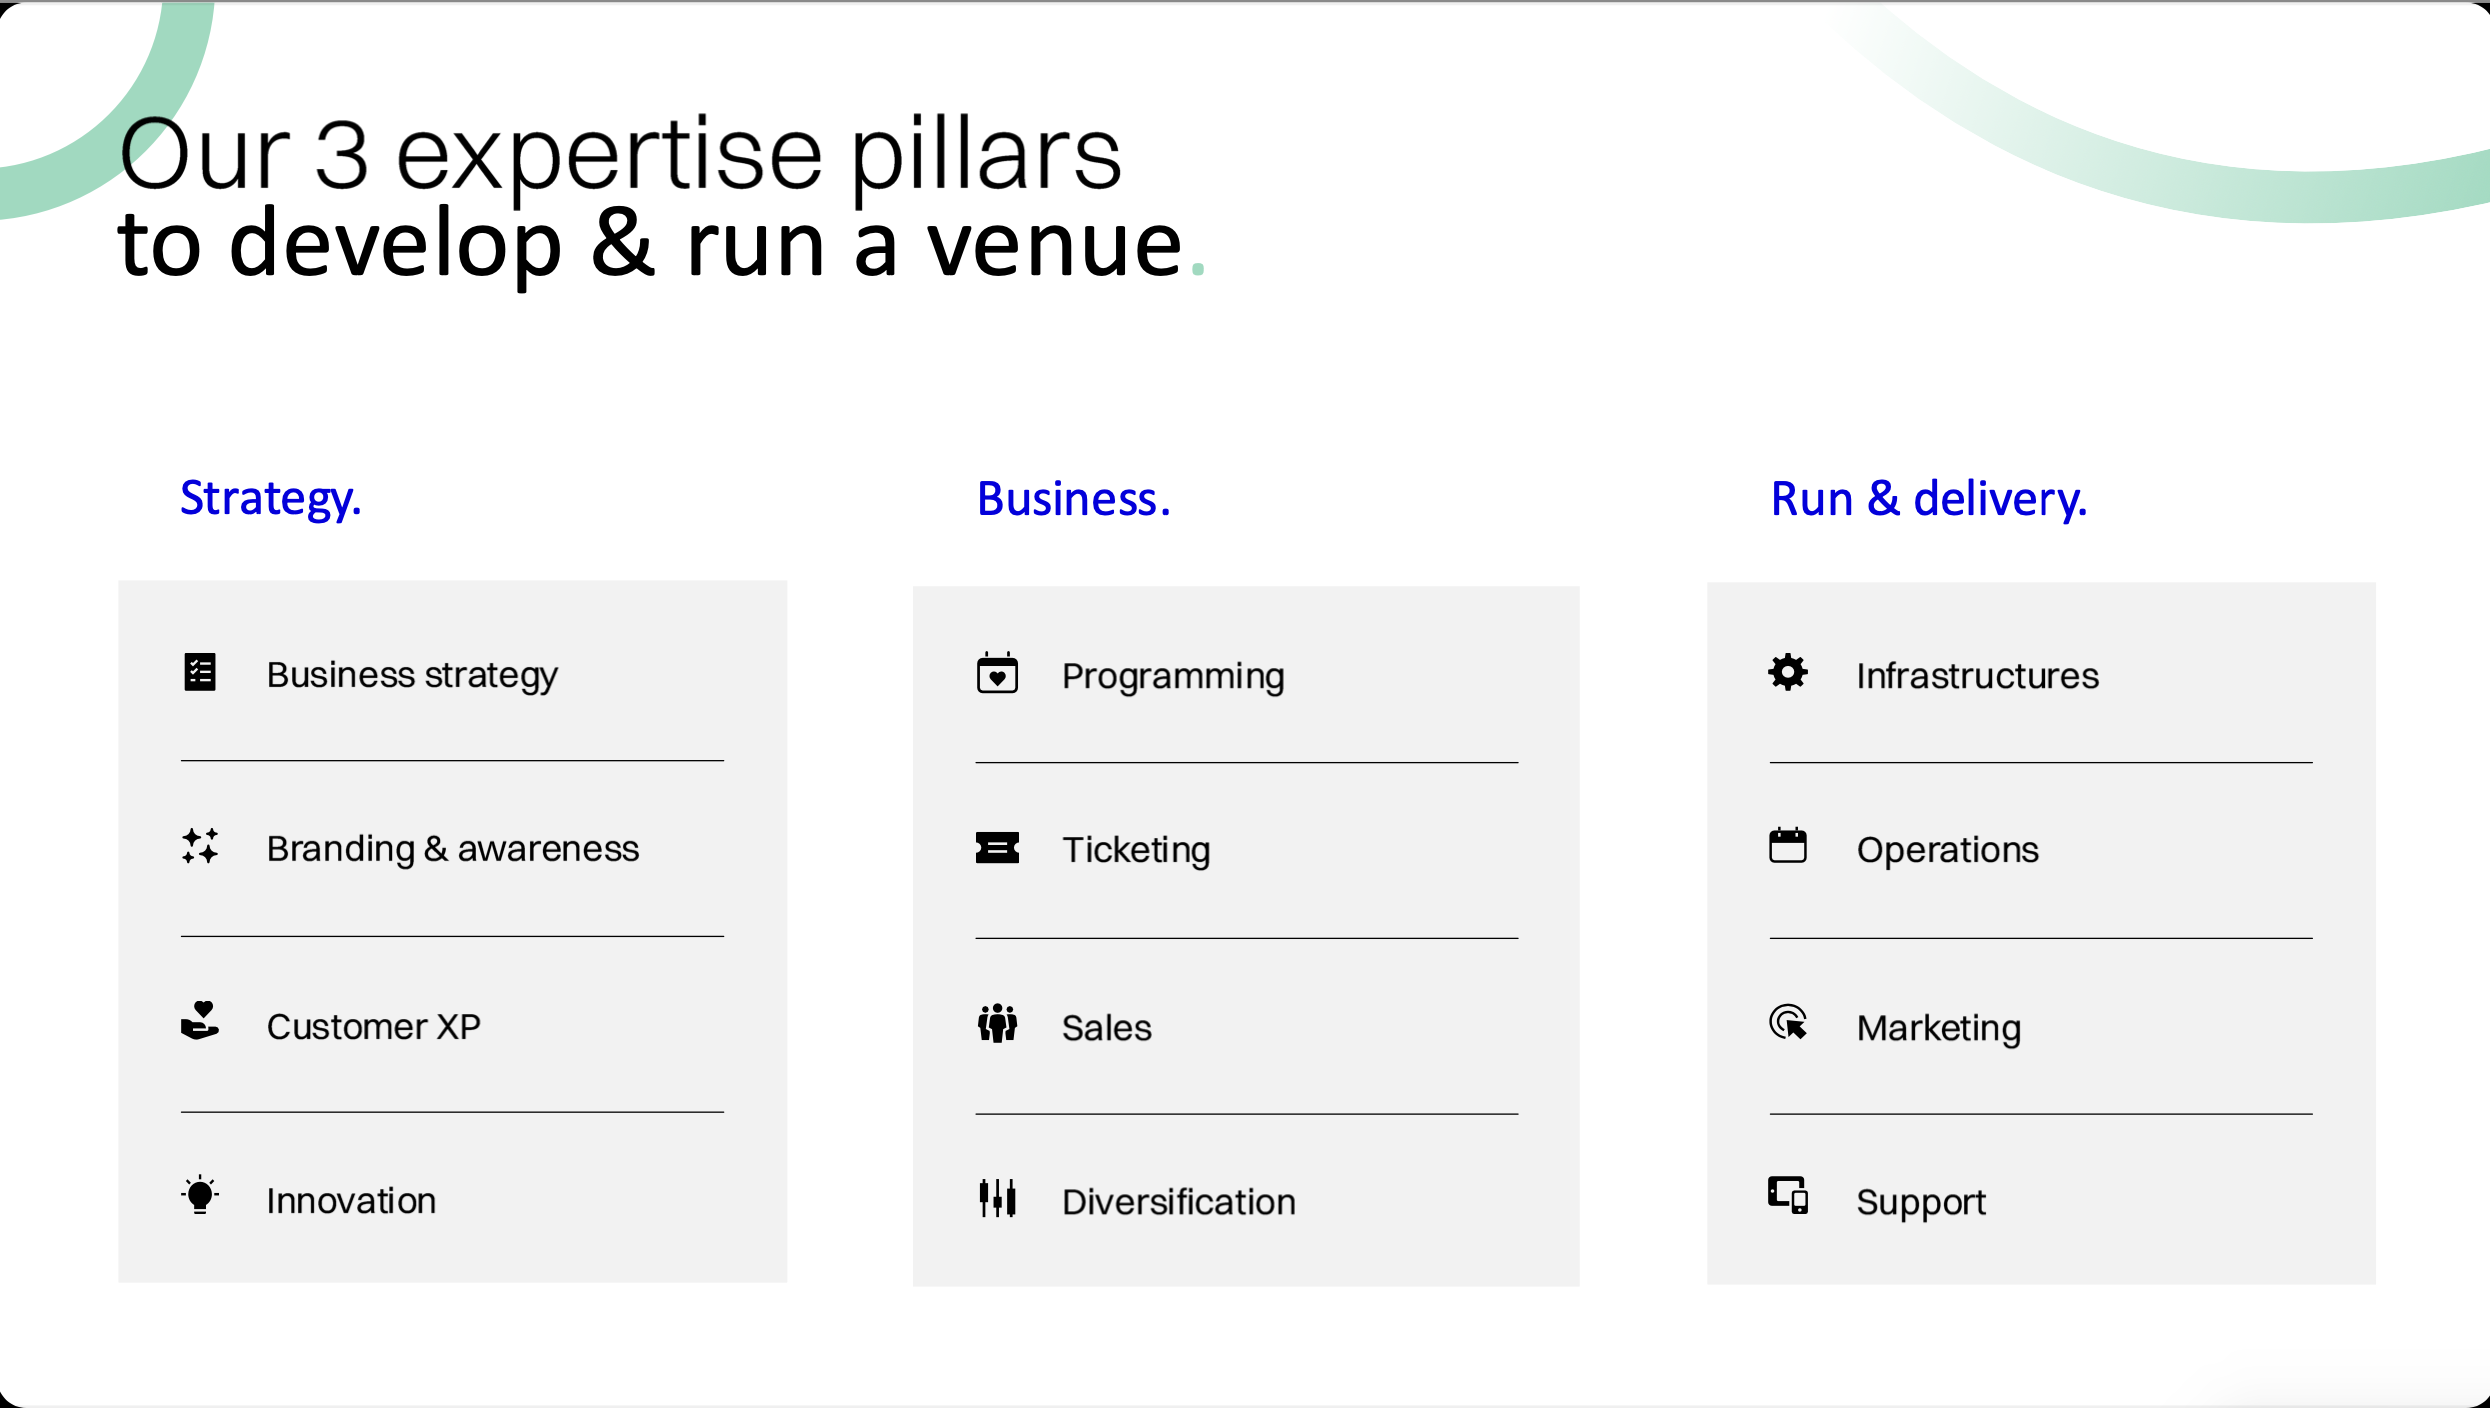The width and height of the screenshot is (2490, 1408).
Task: Select the gear icon beside Infrastructures
Action: coord(1788,672)
